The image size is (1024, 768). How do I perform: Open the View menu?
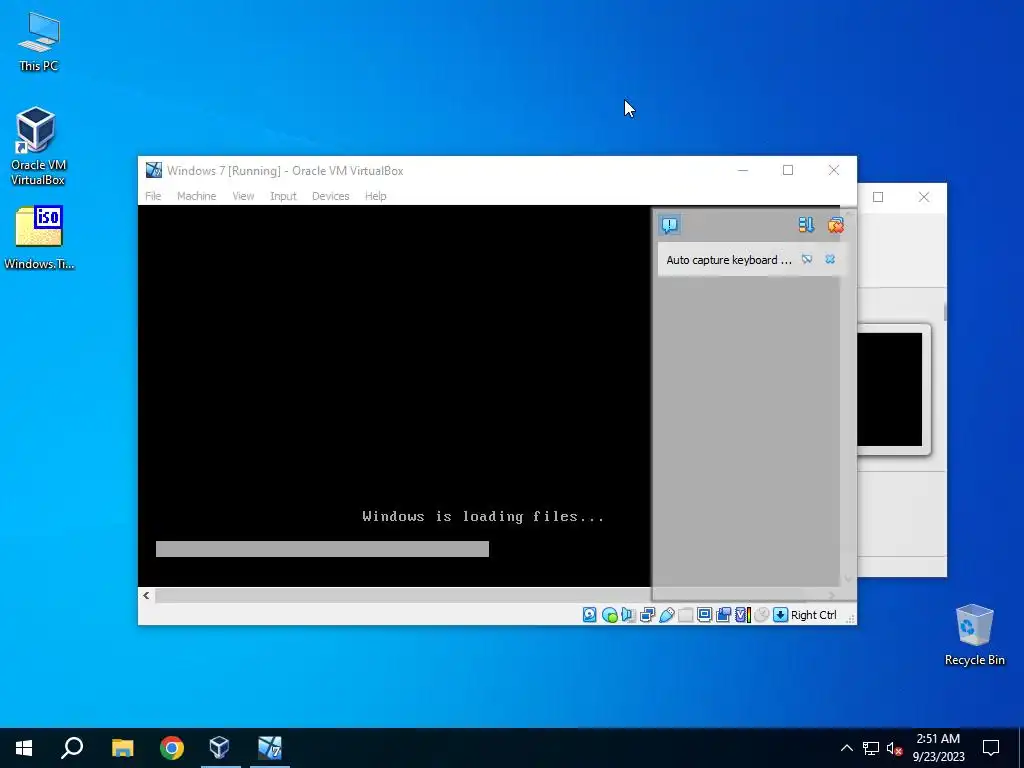tap(243, 196)
